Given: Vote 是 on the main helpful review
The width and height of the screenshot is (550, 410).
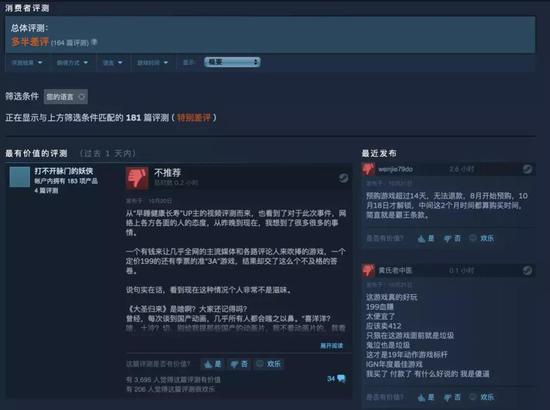Looking at the screenshot, I should click(212, 364).
